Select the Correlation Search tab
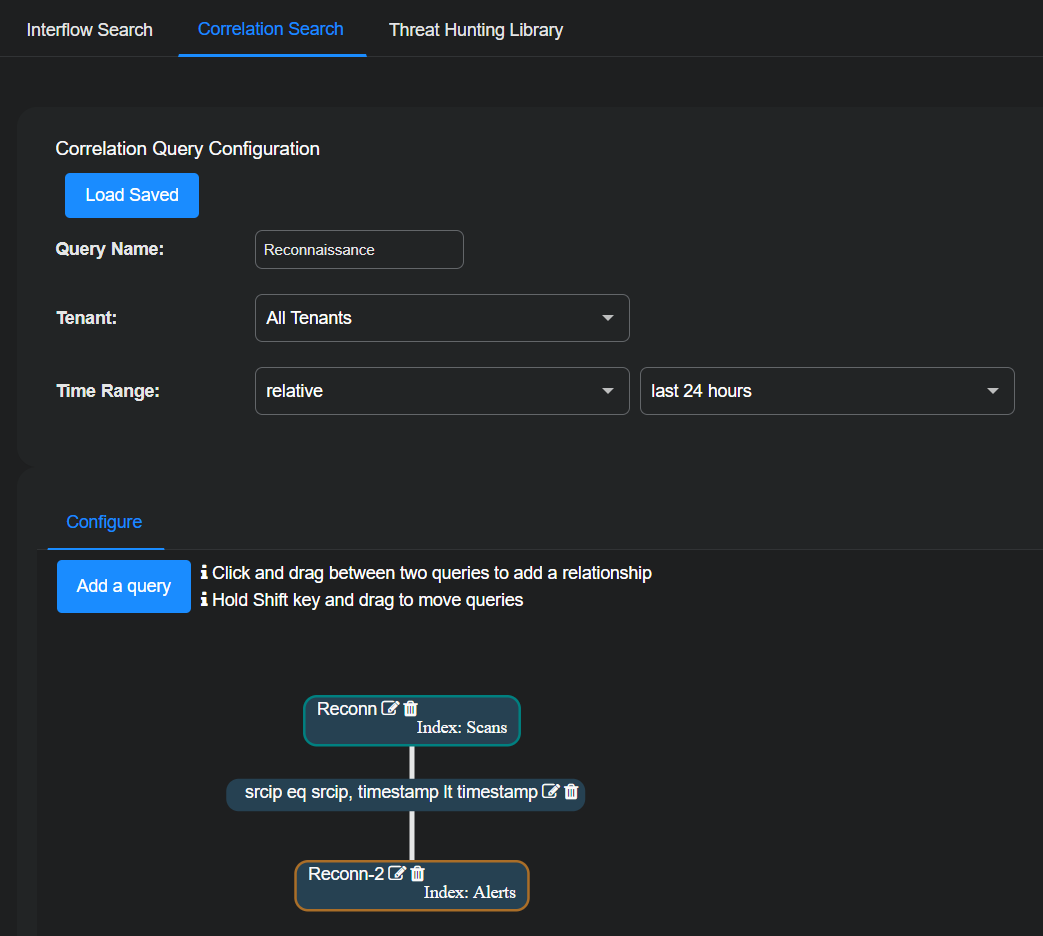1043x936 pixels. pyautogui.click(x=271, y=29)
